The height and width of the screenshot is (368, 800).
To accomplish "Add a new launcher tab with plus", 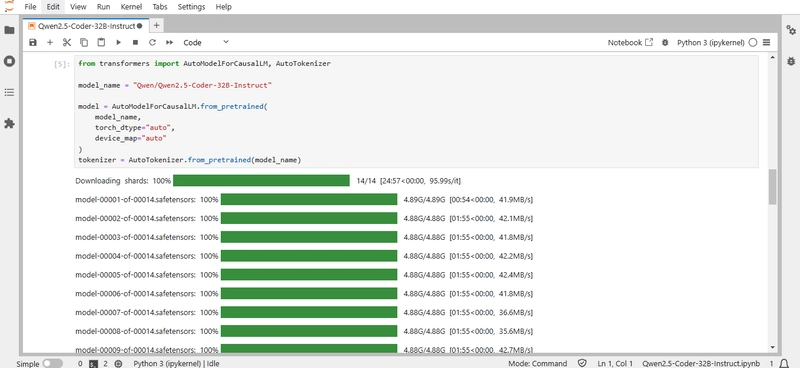I will click(x=157, y=26).
